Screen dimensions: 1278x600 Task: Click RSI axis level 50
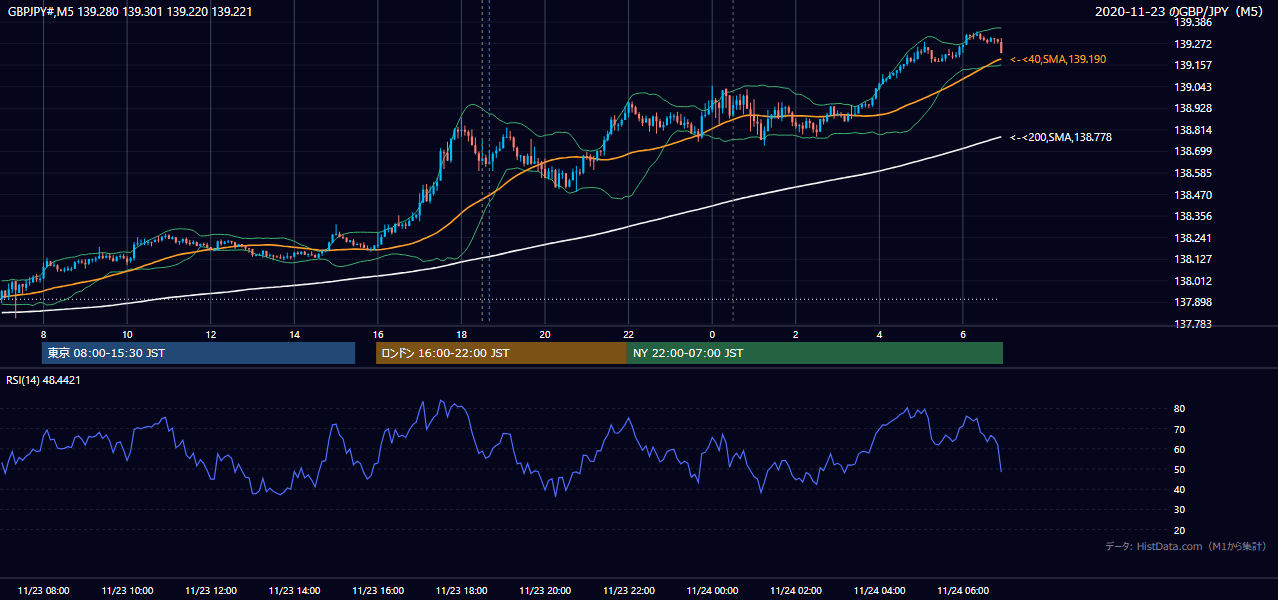click(x=1180, y=469)
